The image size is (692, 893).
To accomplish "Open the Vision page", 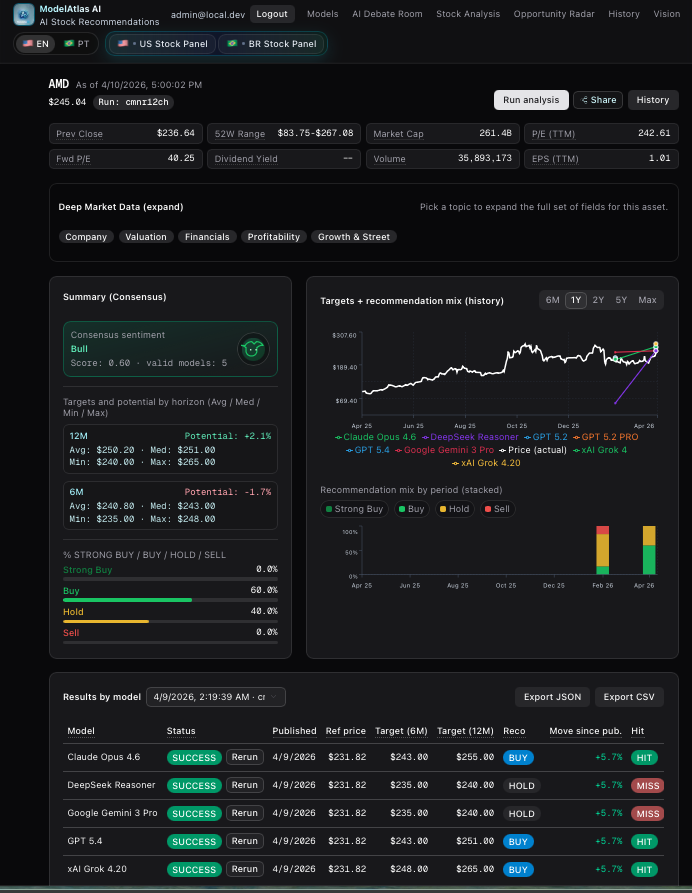I will click(667, 14).
